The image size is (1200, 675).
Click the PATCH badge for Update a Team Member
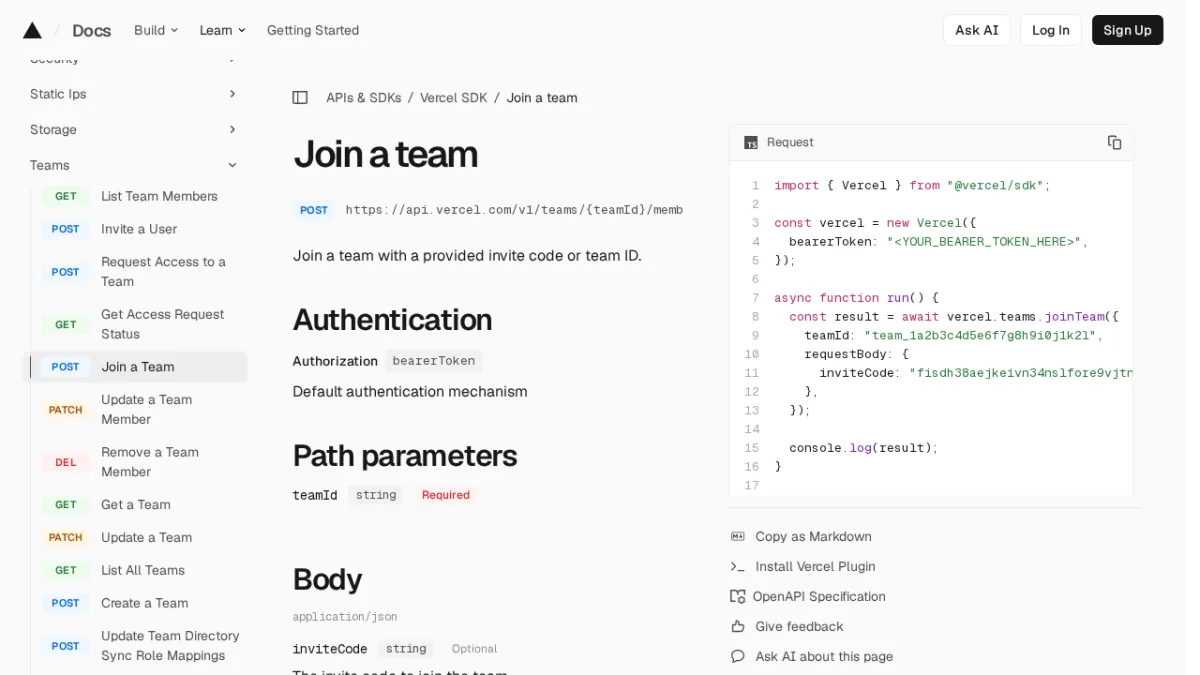[x=66, y=410]
